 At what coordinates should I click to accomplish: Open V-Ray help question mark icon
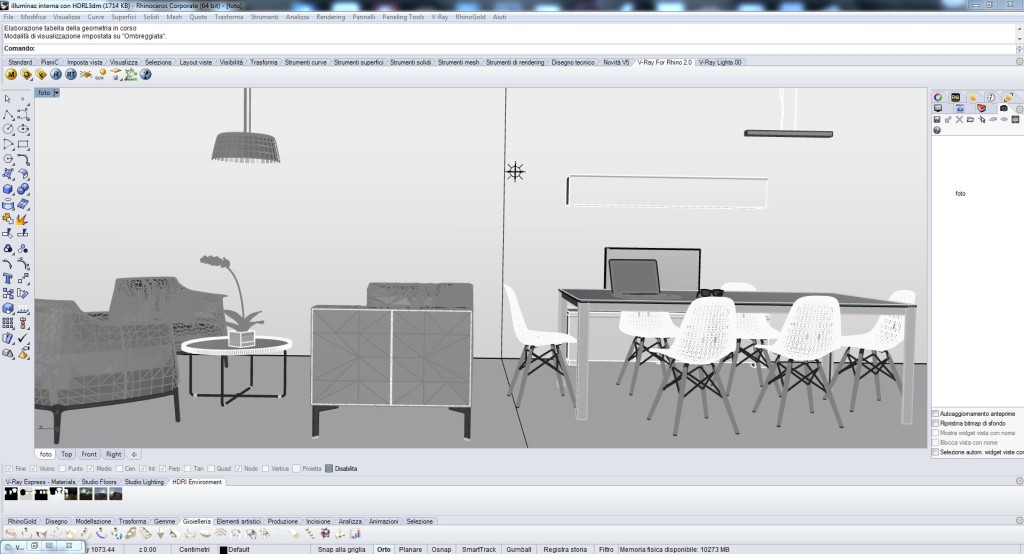(x=146, y=74)
